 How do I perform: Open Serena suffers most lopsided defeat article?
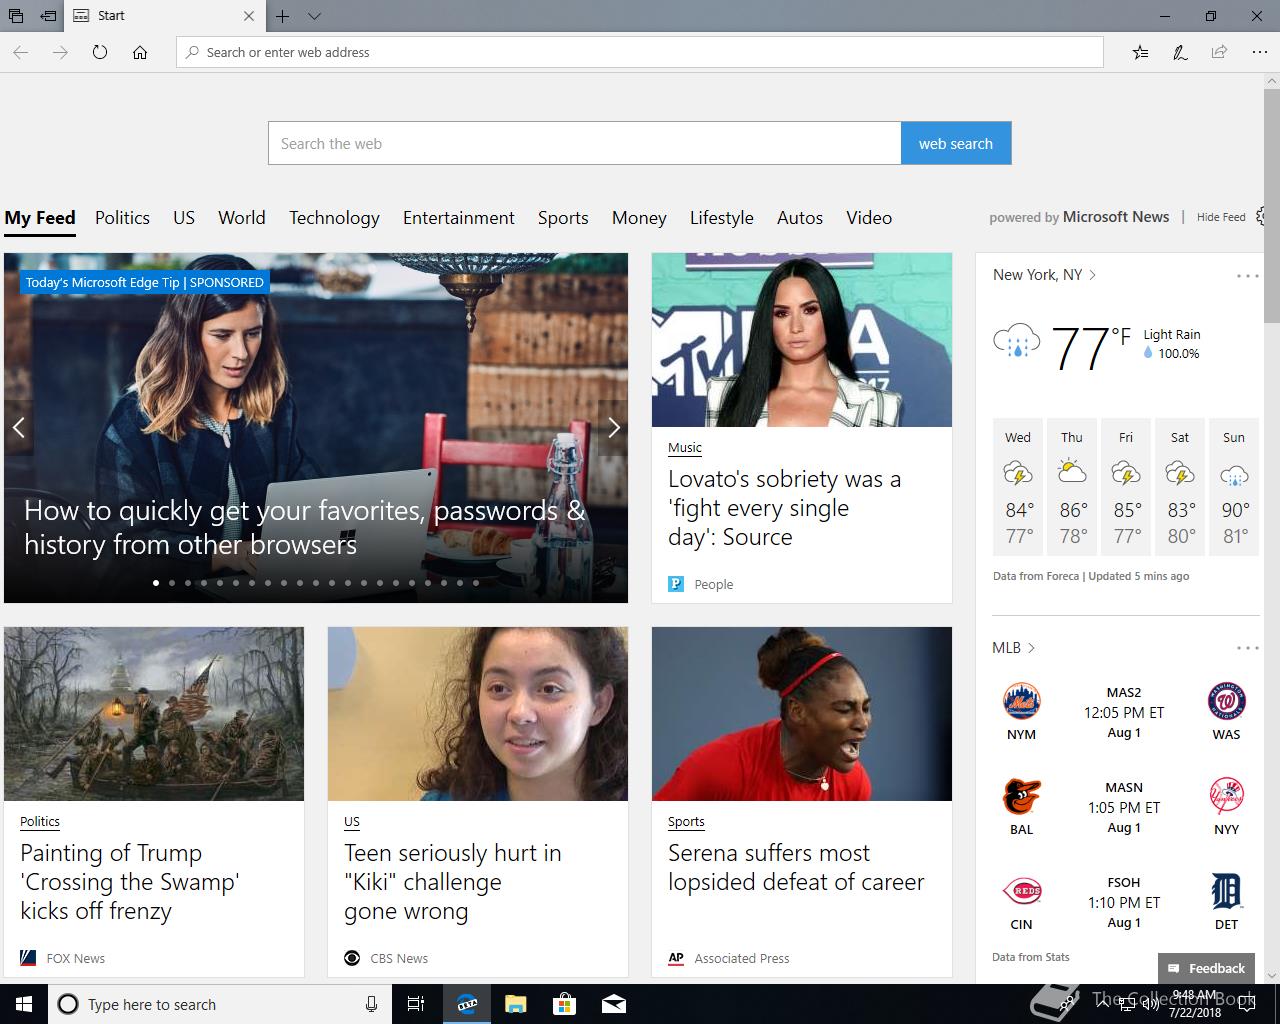pos(796,867)
